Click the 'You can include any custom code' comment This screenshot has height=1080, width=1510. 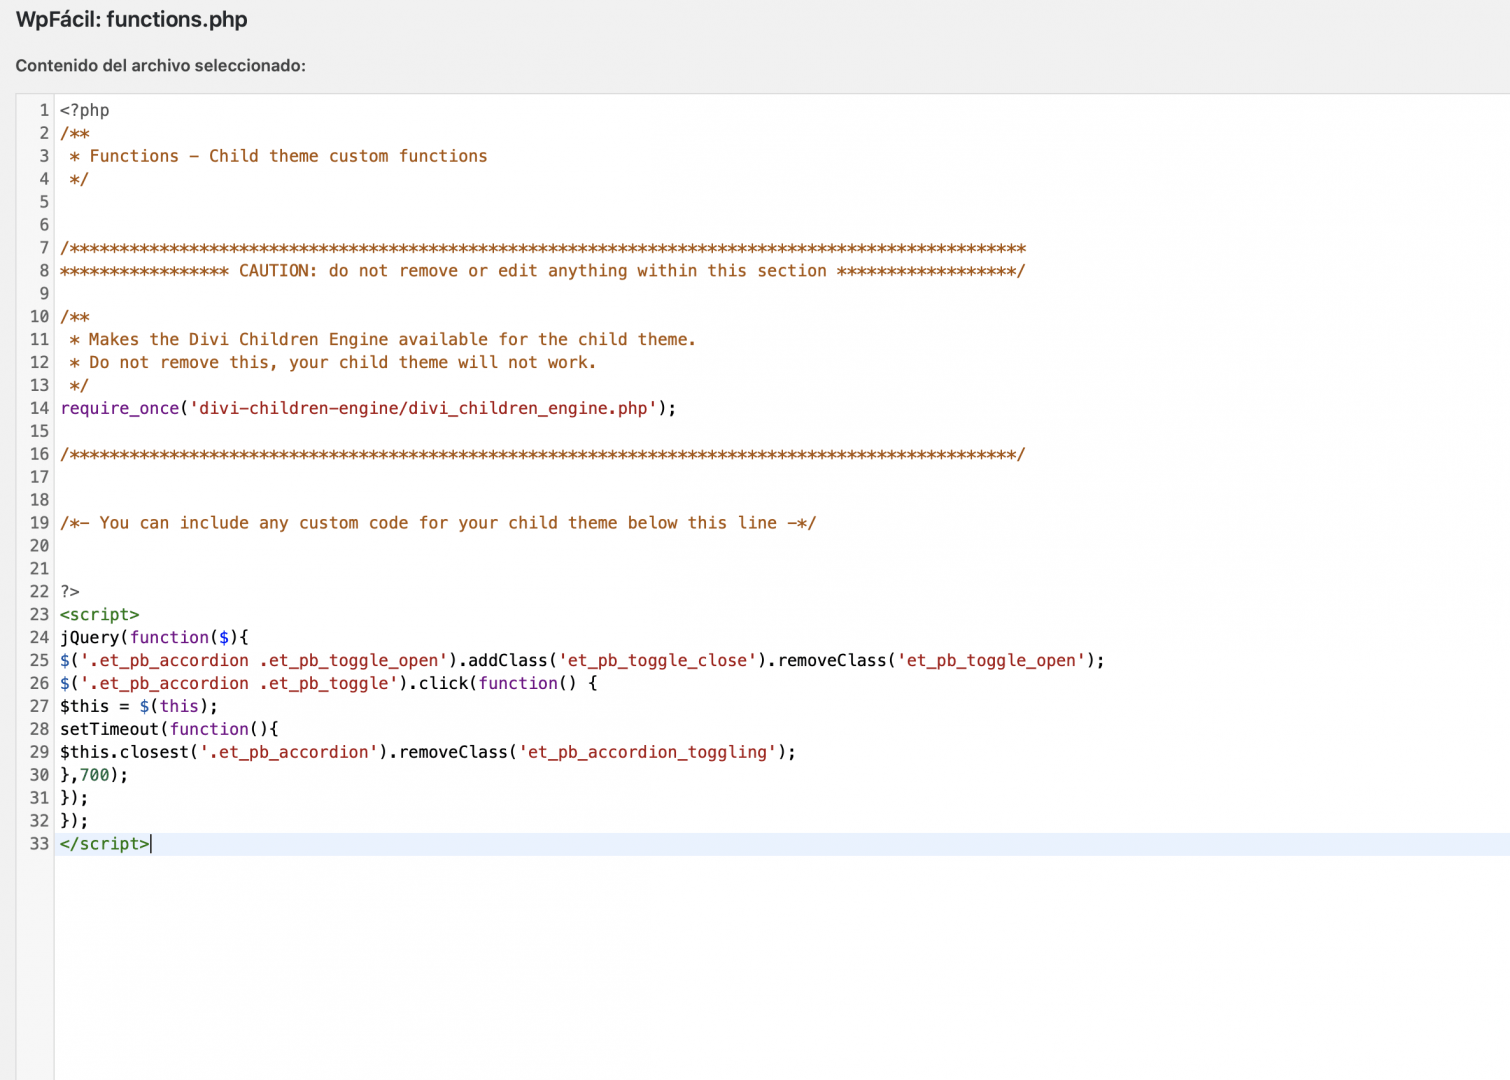pos(438,523)
